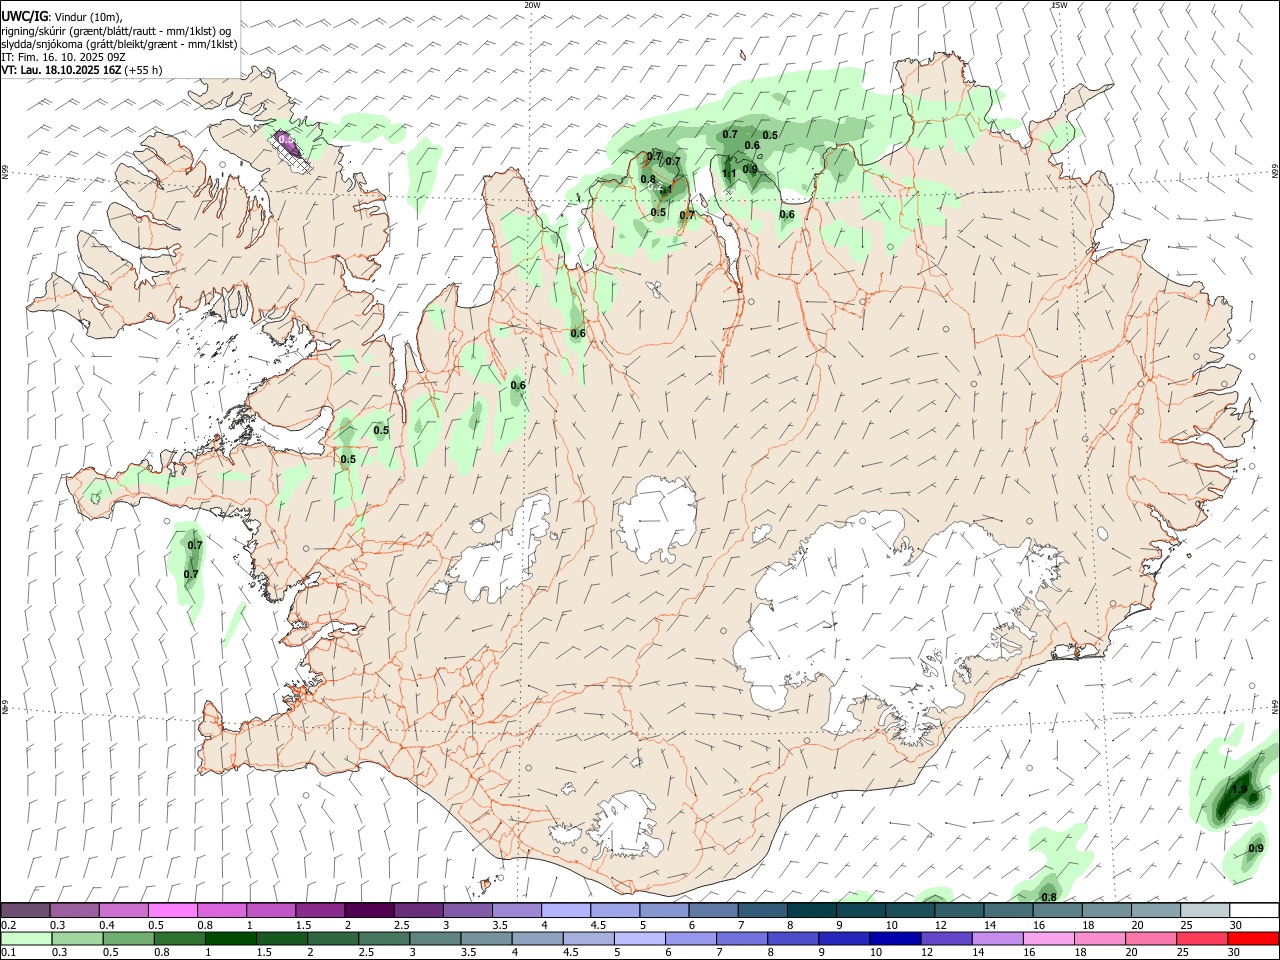Viewport: 1280px width, 960px height.
Task: Click the 15W longitude label
Action: click(x=1059, y=5)
